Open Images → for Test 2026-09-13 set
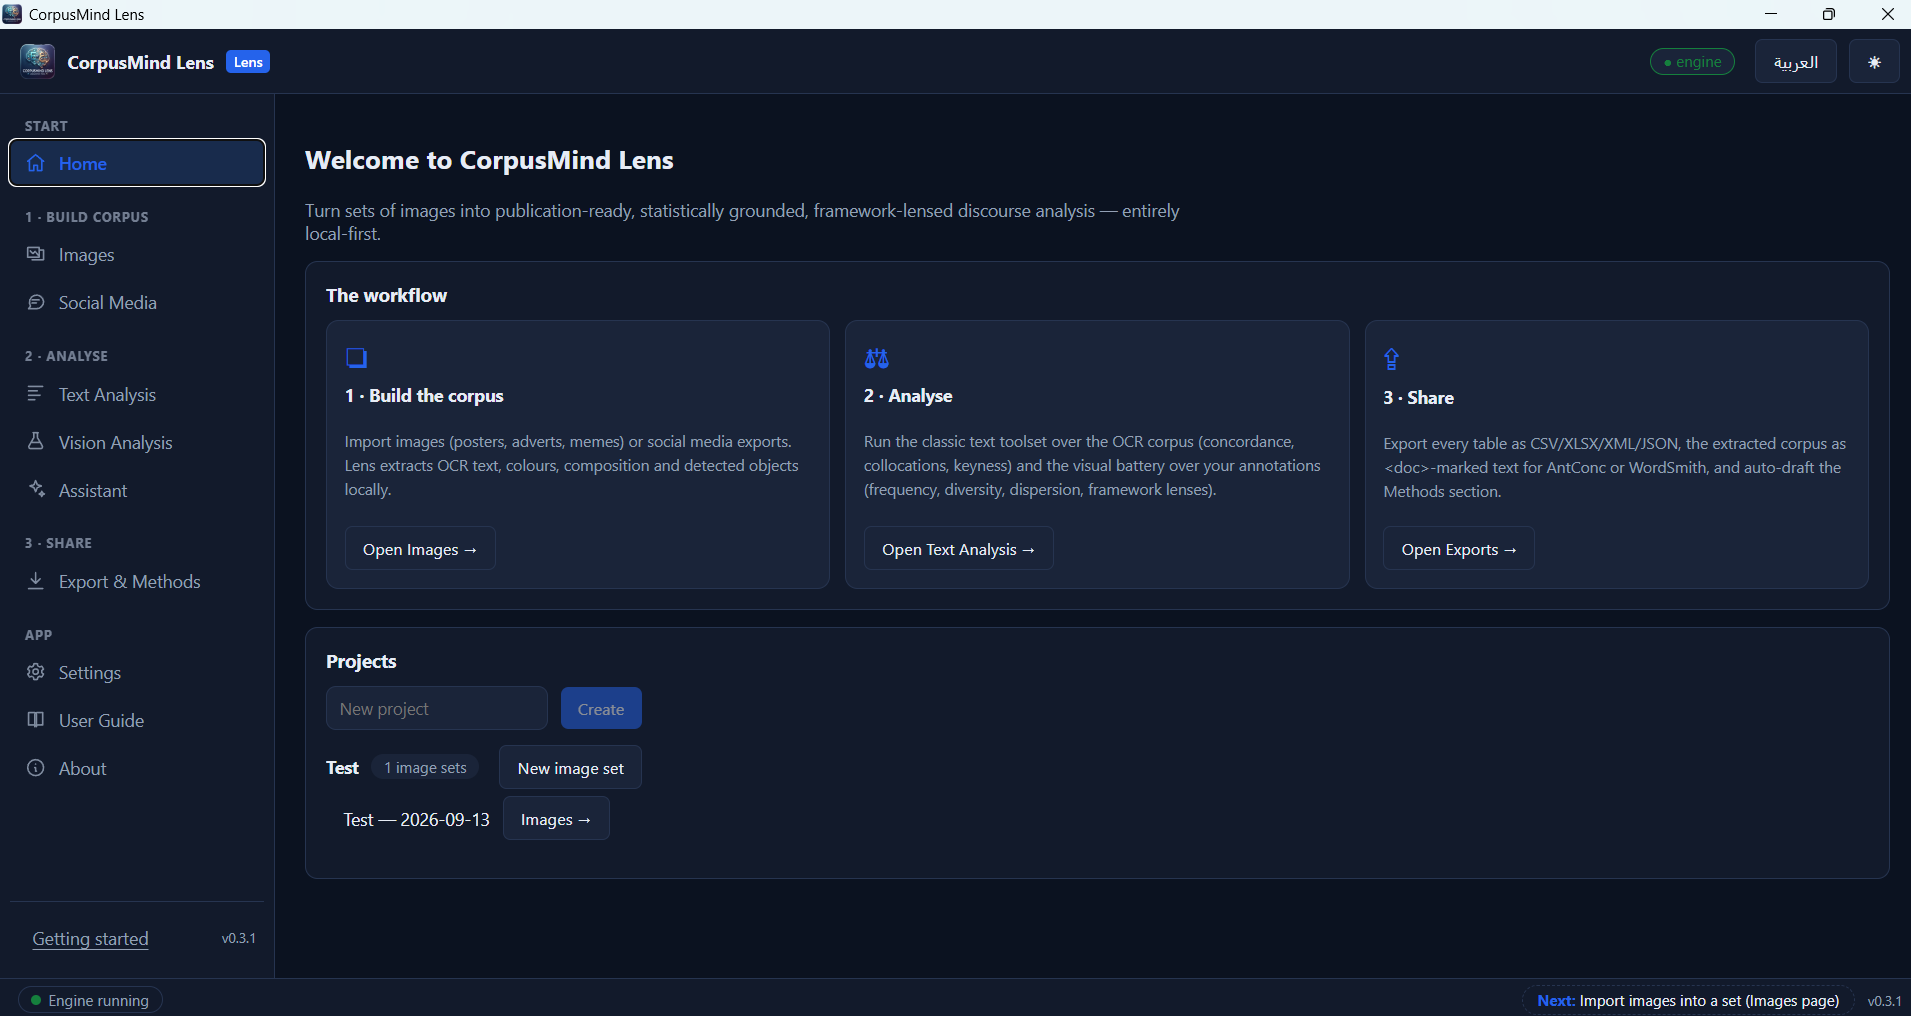The width and height of the screenshot is (1911, 1016). (556, 819)
